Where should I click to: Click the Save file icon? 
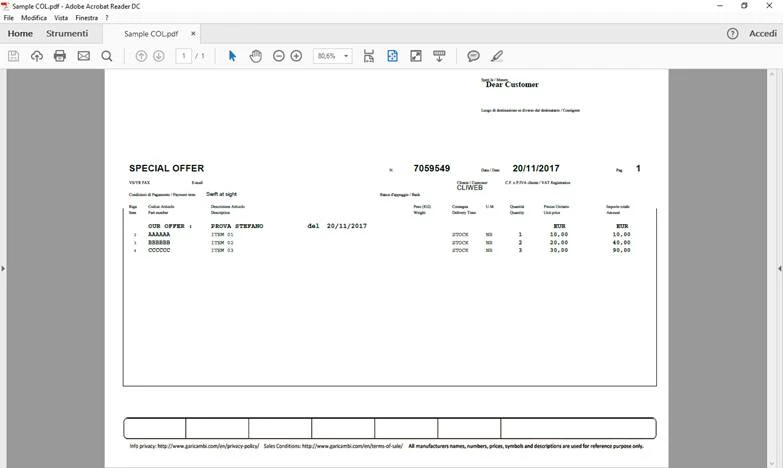(13, 56)
